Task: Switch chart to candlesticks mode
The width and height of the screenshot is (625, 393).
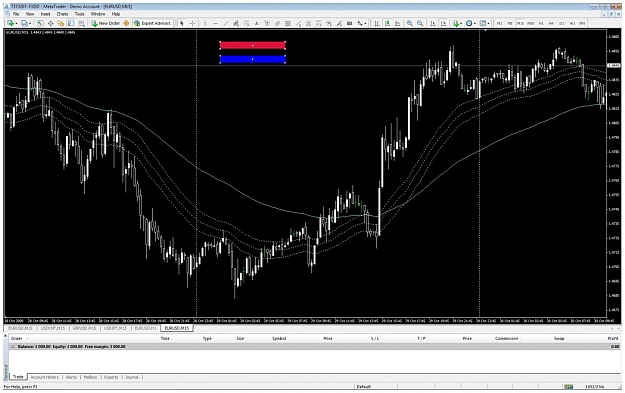Action: pyautogui.click(x=387, y=23)
